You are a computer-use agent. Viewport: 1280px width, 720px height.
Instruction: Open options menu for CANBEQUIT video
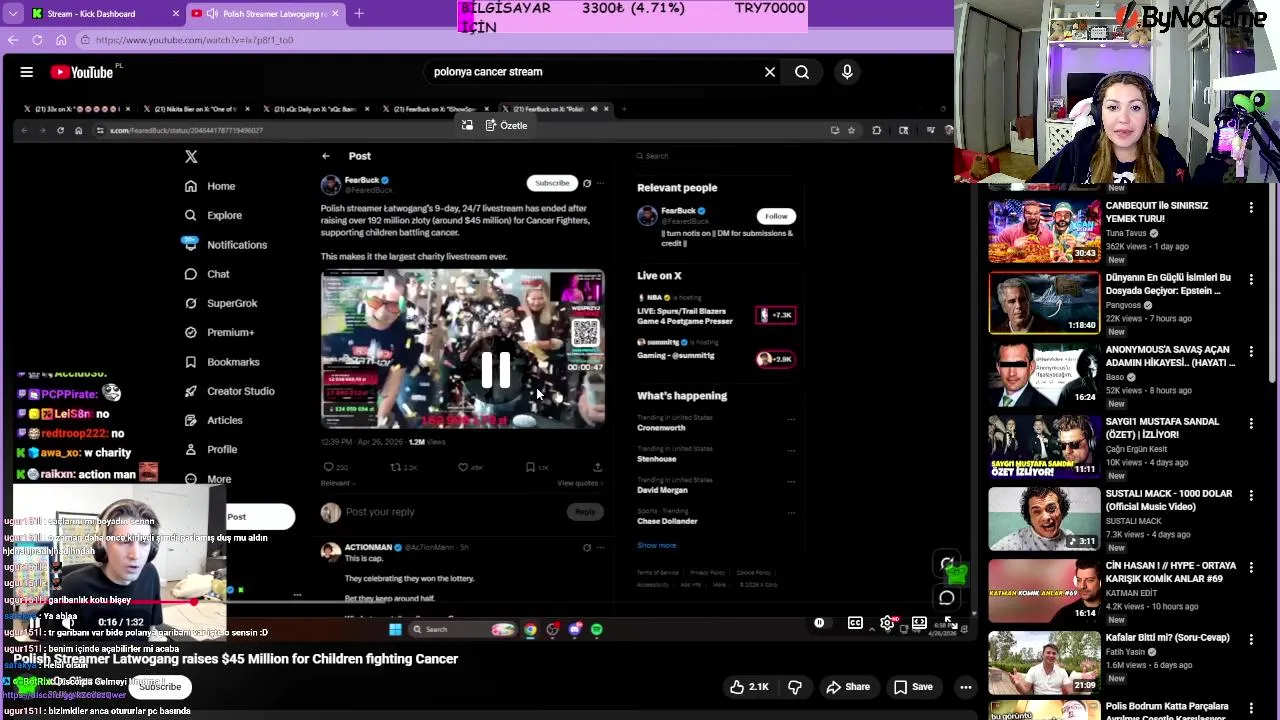[x=1251, y=208]
